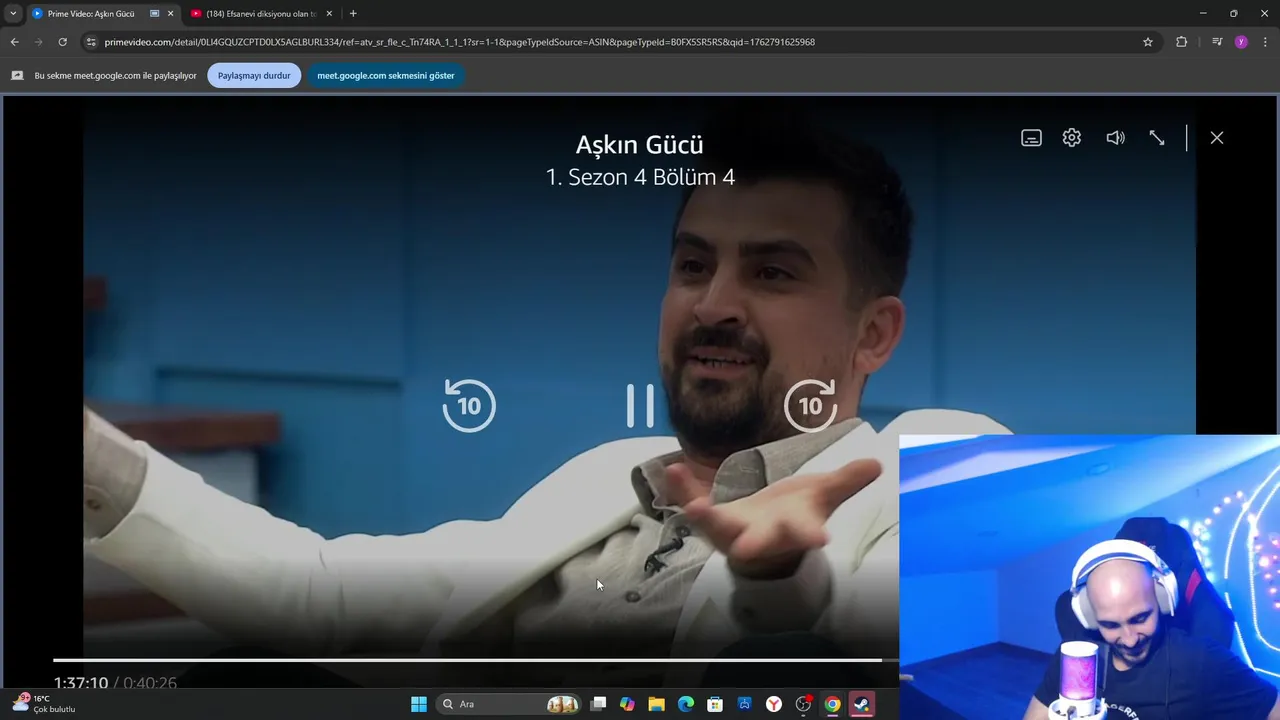
Task: Open the Windows Start menu
Action: [419, 704]
